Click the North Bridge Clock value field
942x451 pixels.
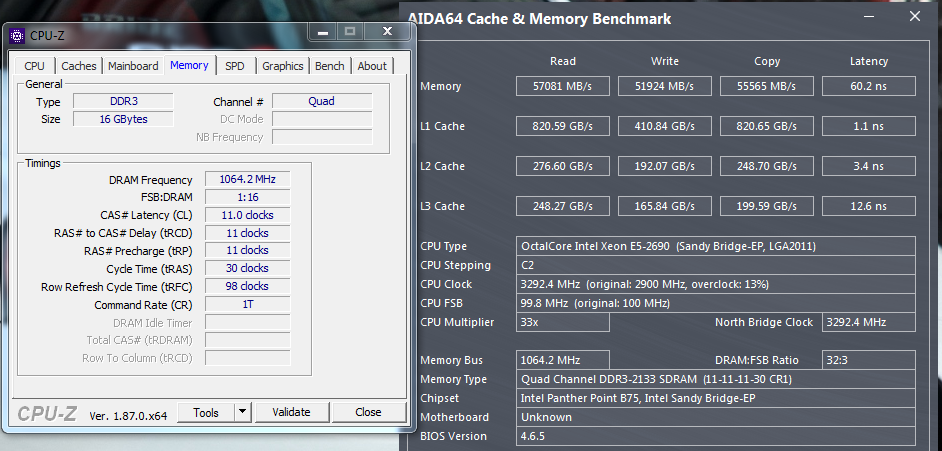click(x=869, y=322)
